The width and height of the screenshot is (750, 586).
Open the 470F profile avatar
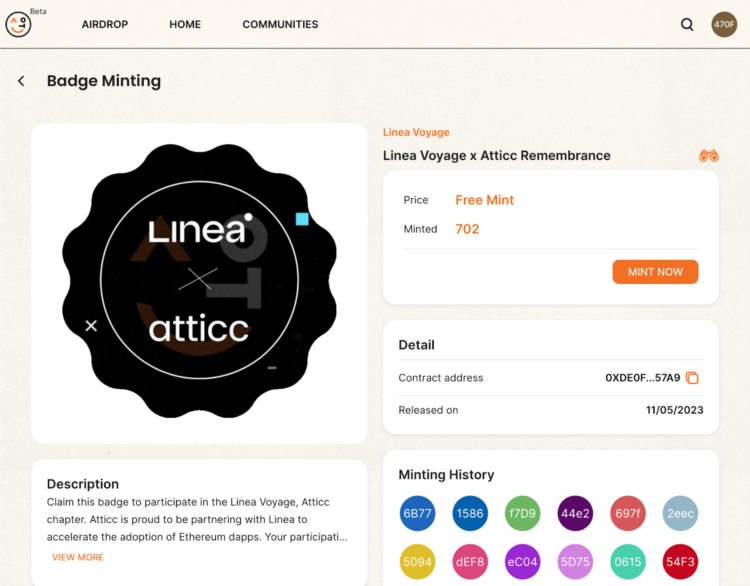[724, 25]
